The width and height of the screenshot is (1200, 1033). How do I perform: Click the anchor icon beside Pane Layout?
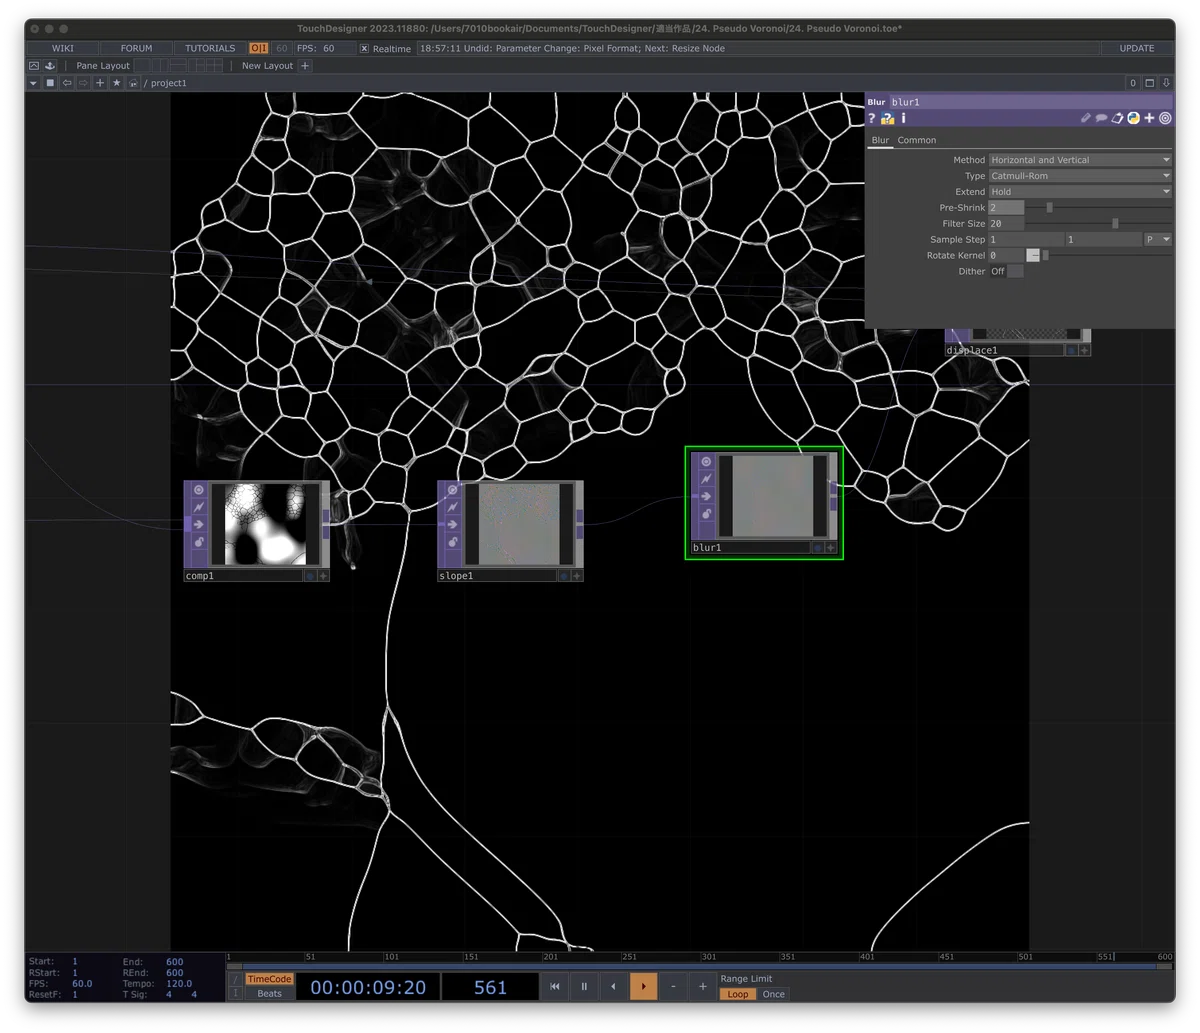point(50,65)
